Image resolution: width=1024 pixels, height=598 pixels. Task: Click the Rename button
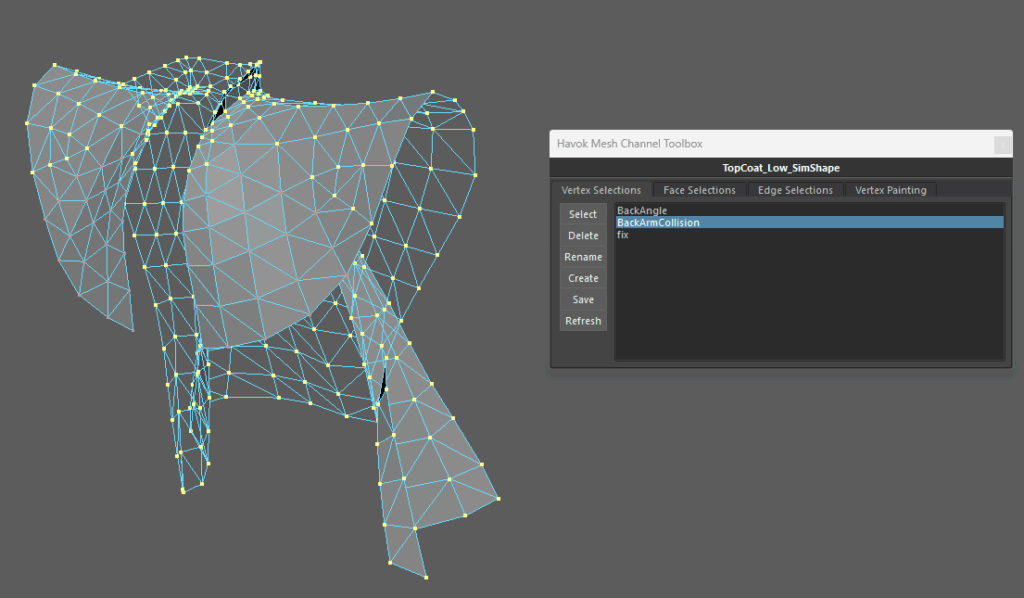(583, 257)
